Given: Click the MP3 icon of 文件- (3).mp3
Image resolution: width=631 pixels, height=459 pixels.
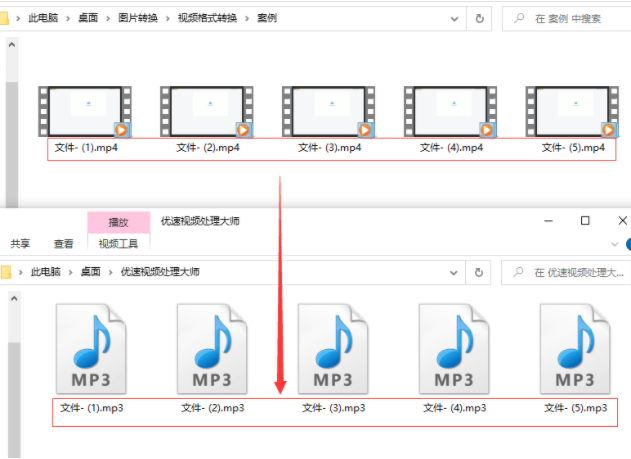Looking at the screenshot, I should pyautogui.click(x=333, y=349).
